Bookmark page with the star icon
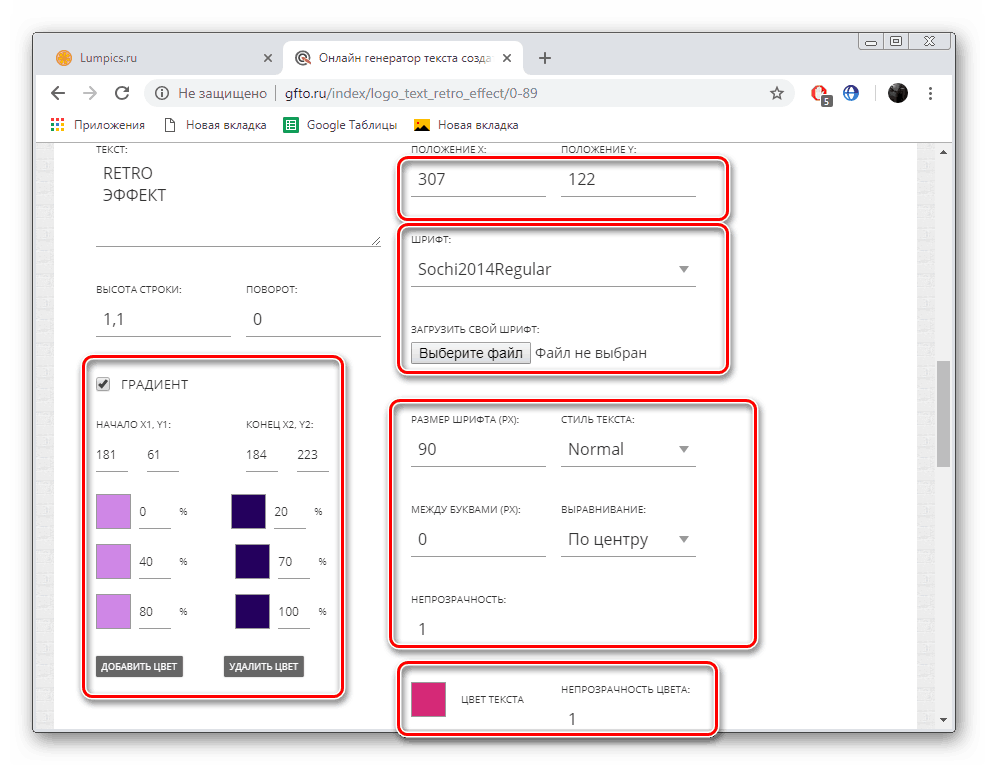This screenshot has height=765, width=988. (x=776, y=93)
